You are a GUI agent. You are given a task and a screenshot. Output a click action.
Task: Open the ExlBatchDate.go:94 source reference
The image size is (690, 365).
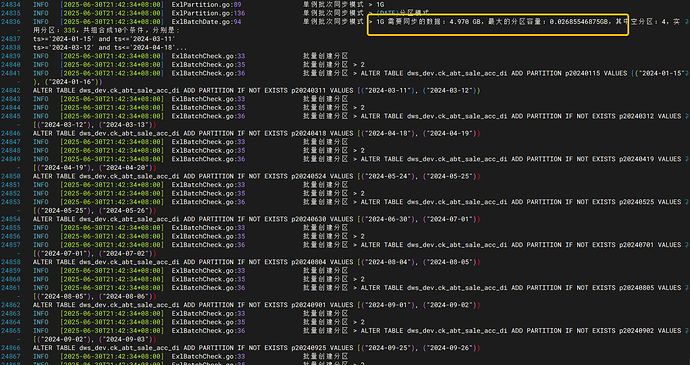(x=206, y=22)
